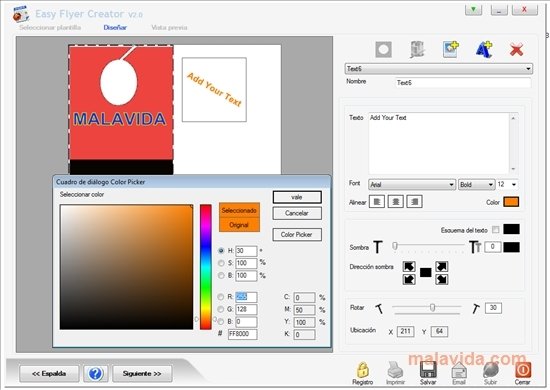Click the small T no-shadow icon
This screenshot has width=550, height=390.
coord(377,247)
